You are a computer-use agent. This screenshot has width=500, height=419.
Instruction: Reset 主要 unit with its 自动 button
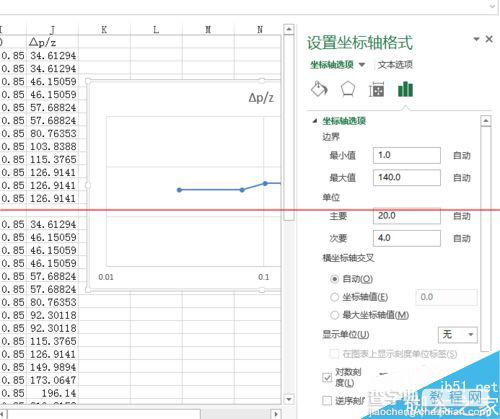(x=462, y=216)
